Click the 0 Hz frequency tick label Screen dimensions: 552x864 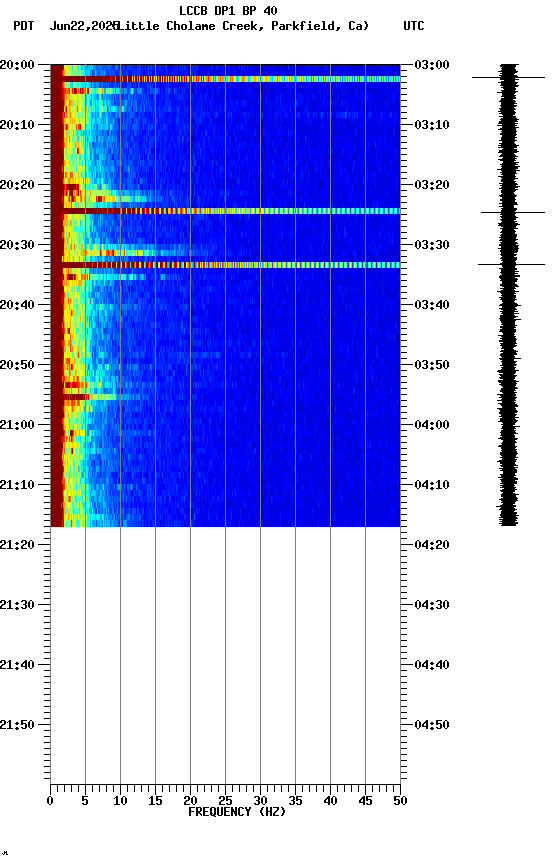50,802
